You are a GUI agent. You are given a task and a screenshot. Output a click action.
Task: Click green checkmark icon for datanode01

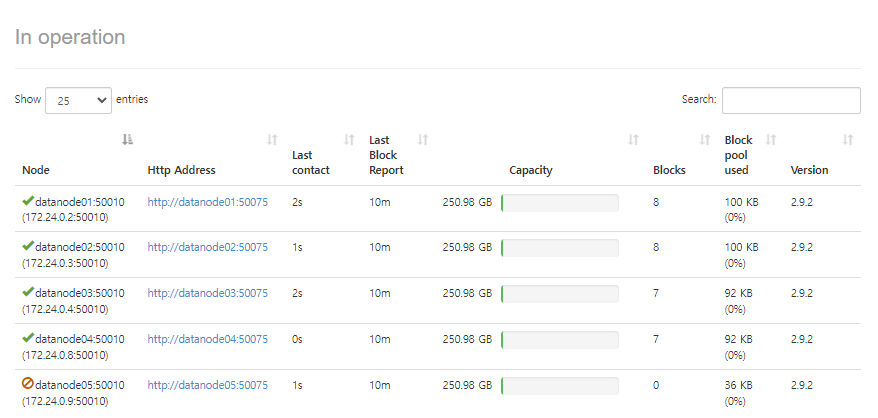tap(28, 201)
